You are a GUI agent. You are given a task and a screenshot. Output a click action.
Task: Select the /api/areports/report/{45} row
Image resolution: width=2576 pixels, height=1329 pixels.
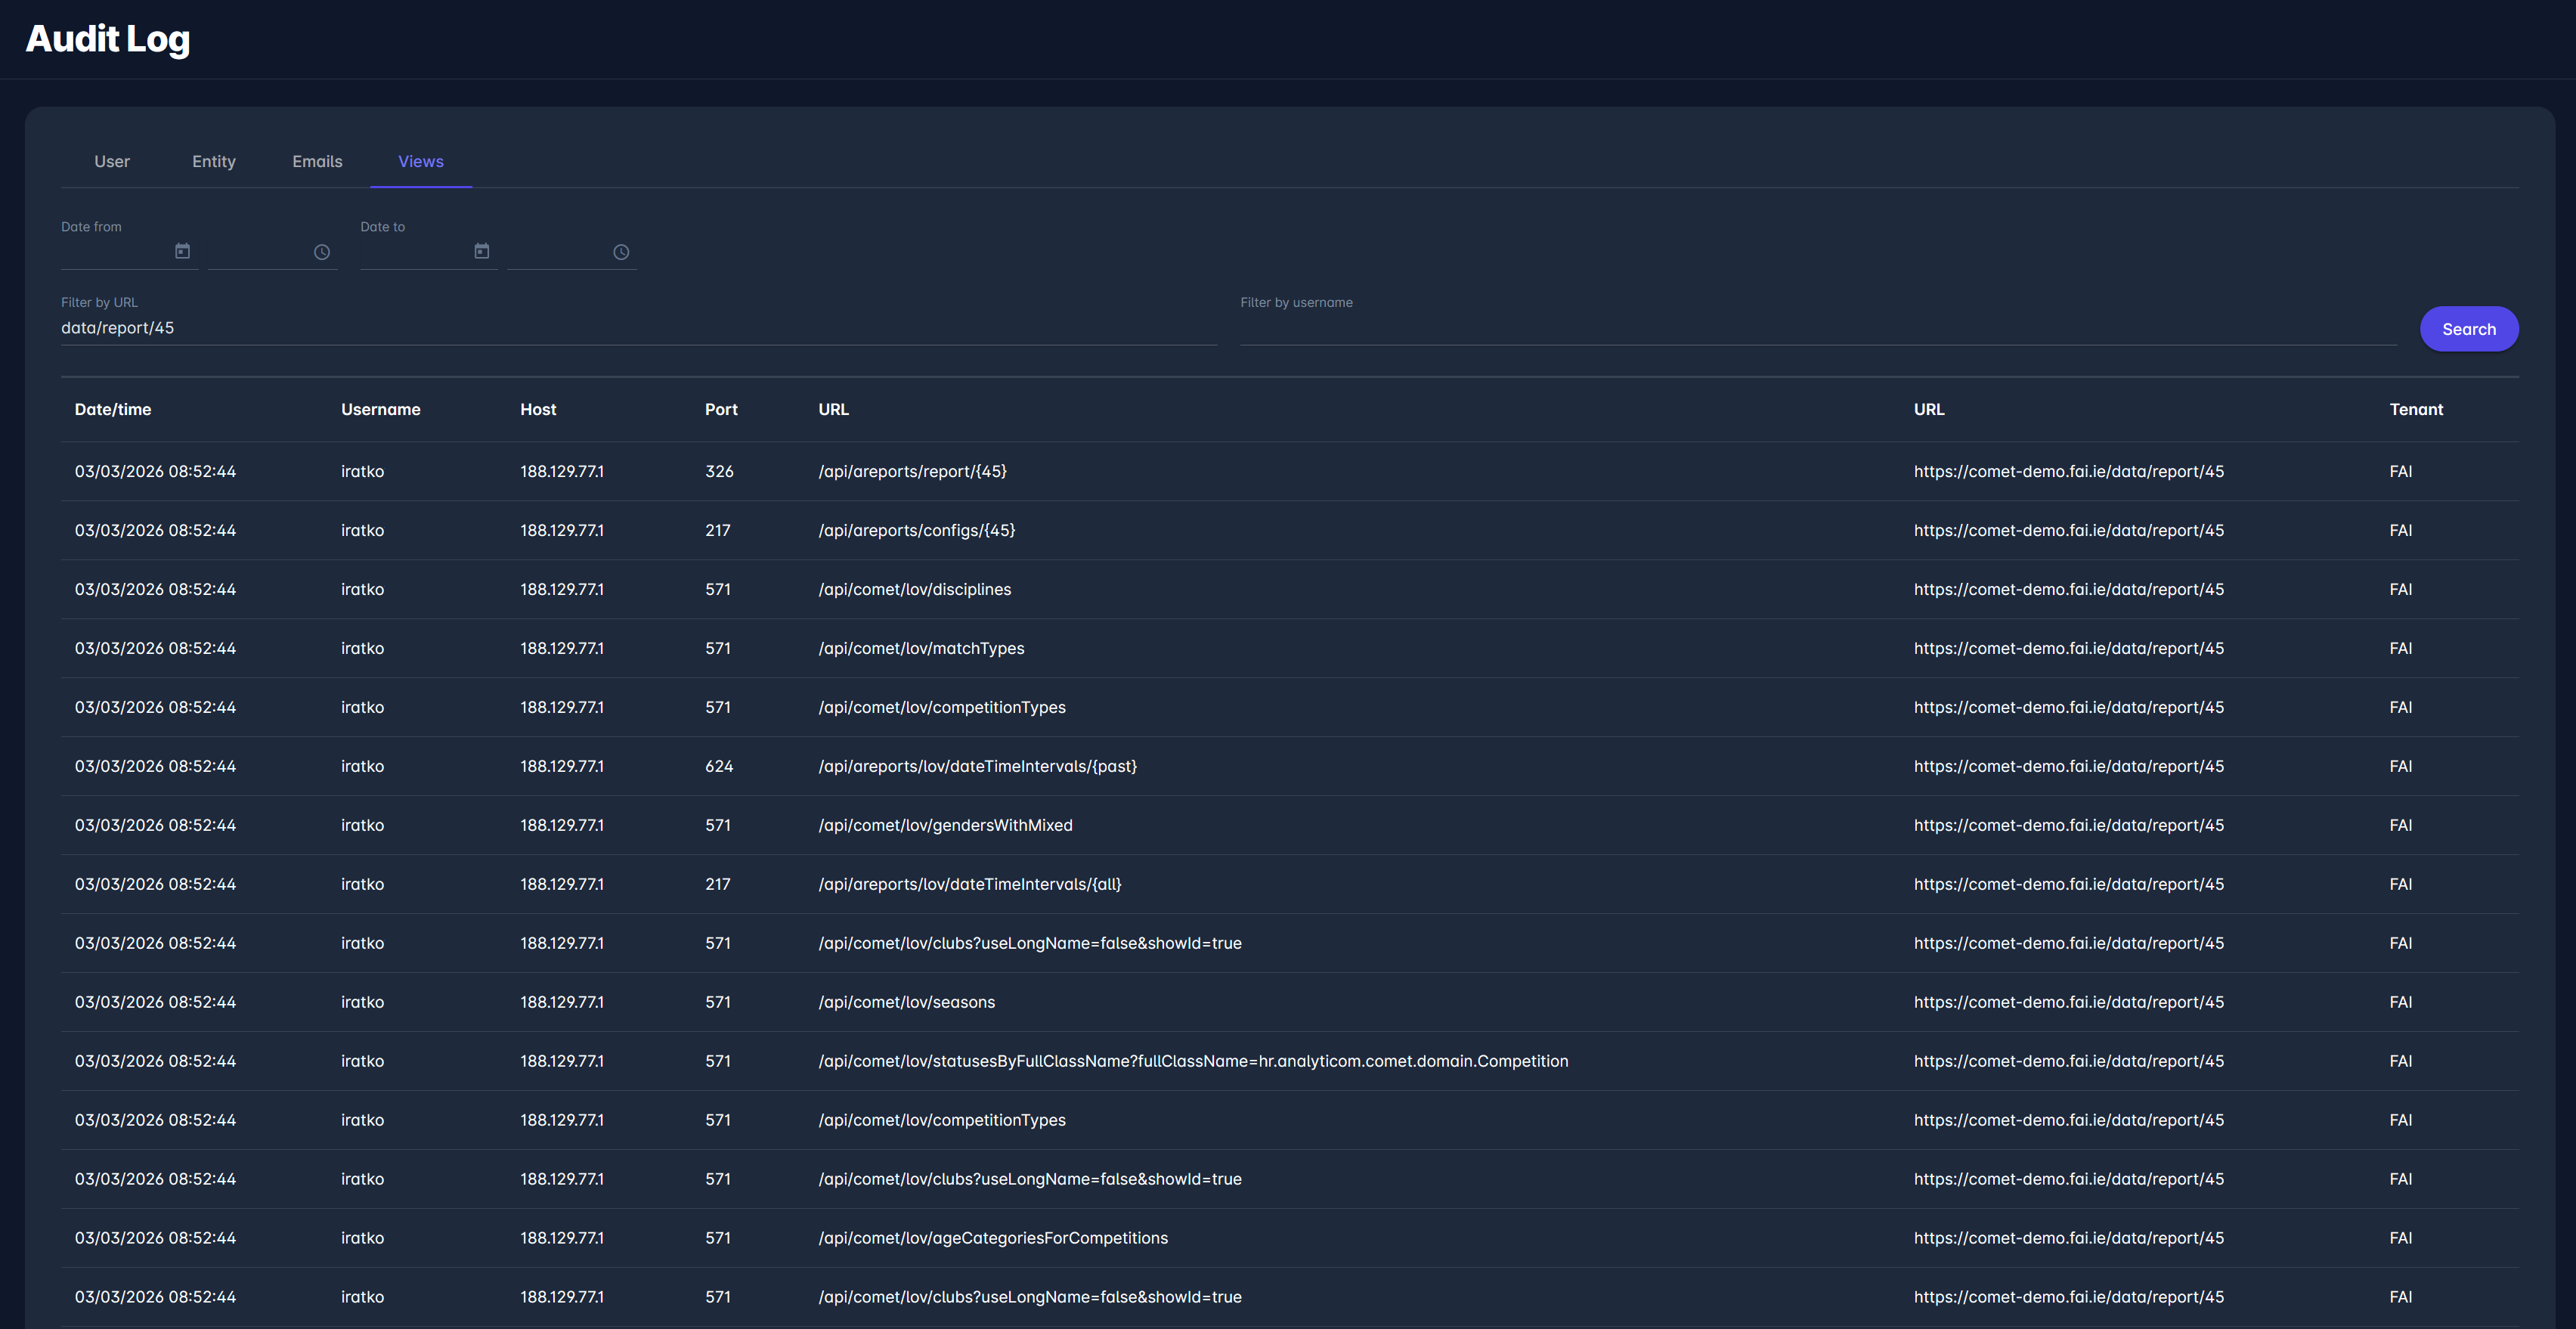coord(912,471)
